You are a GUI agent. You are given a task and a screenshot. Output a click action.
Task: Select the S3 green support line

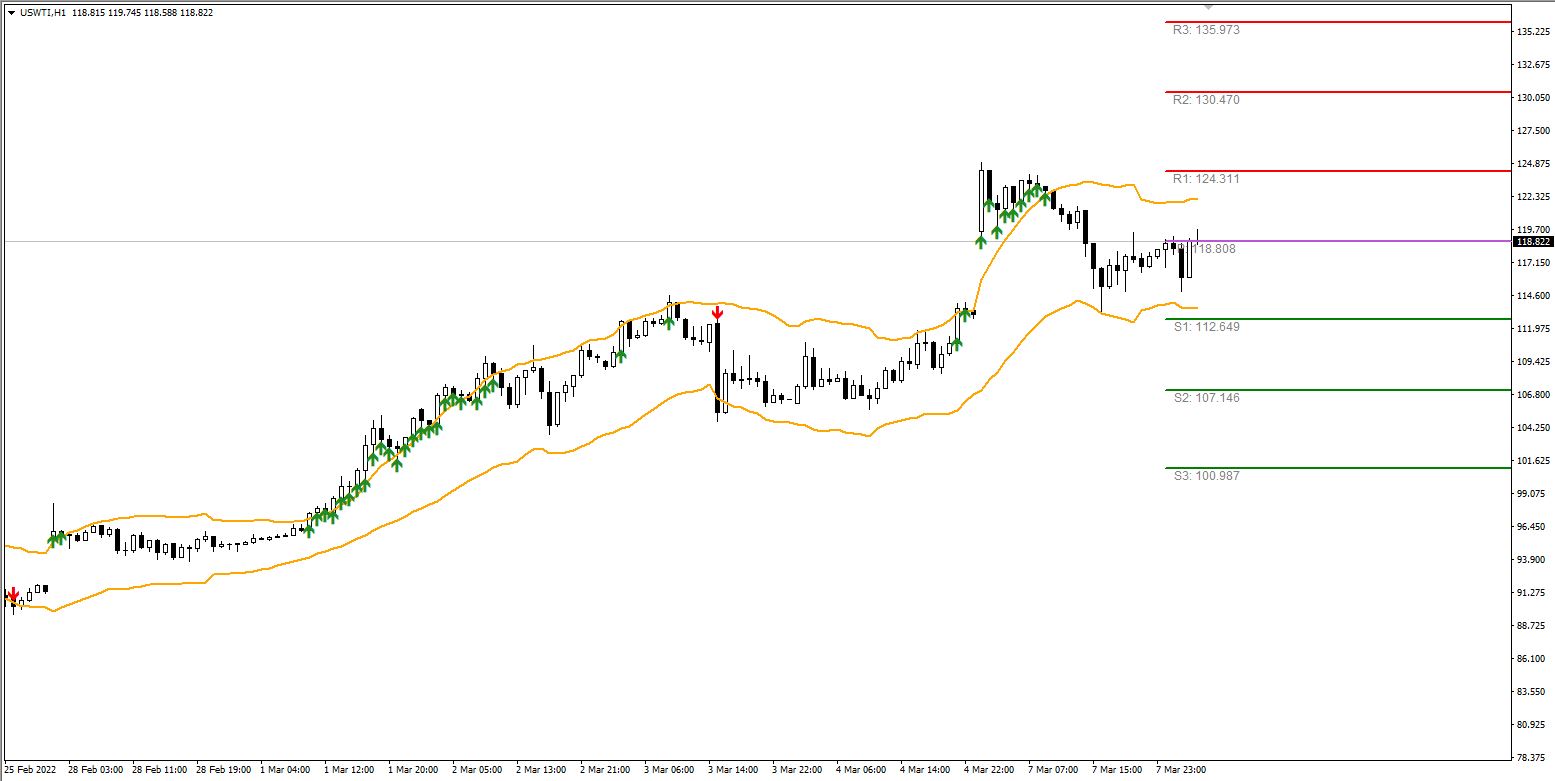(x=1338, y=468)
